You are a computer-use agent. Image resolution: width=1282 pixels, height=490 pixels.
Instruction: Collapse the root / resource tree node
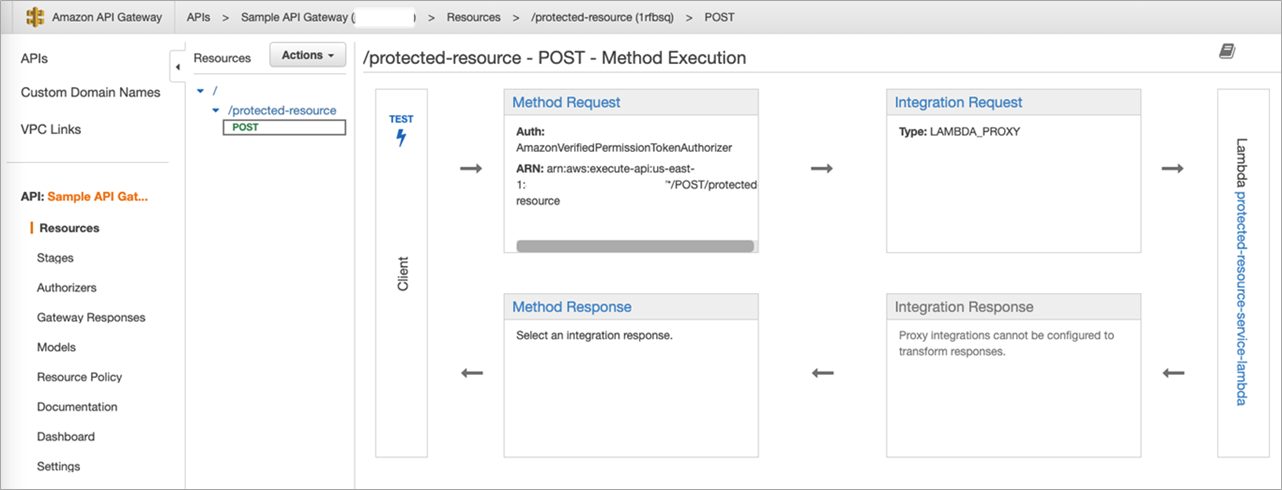tap(200, 91)
